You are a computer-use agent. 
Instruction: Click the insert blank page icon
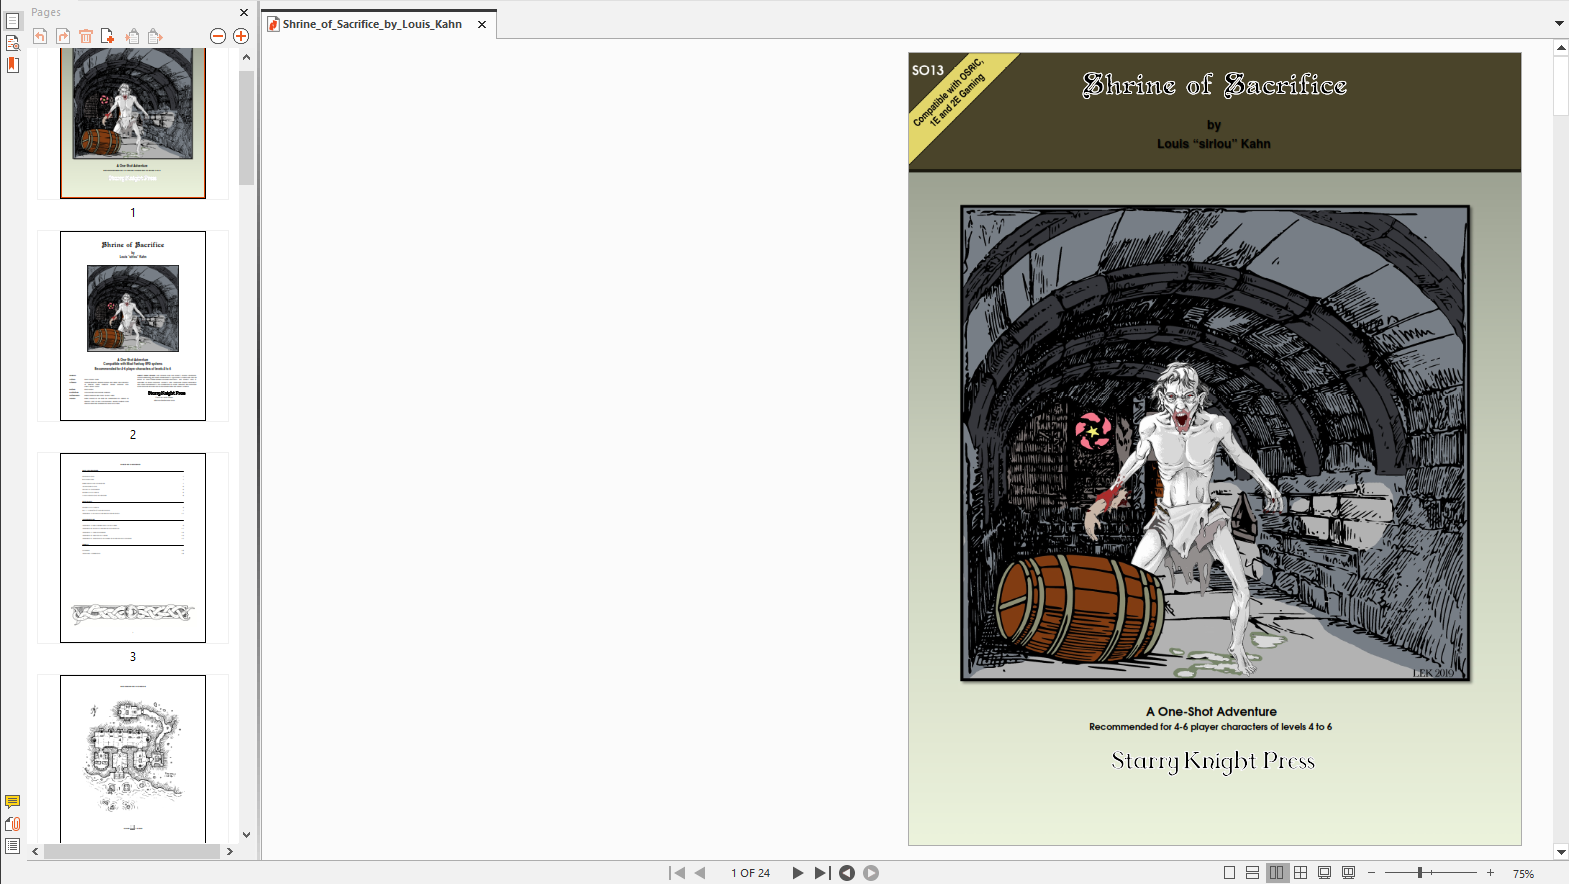pos(108,36)
